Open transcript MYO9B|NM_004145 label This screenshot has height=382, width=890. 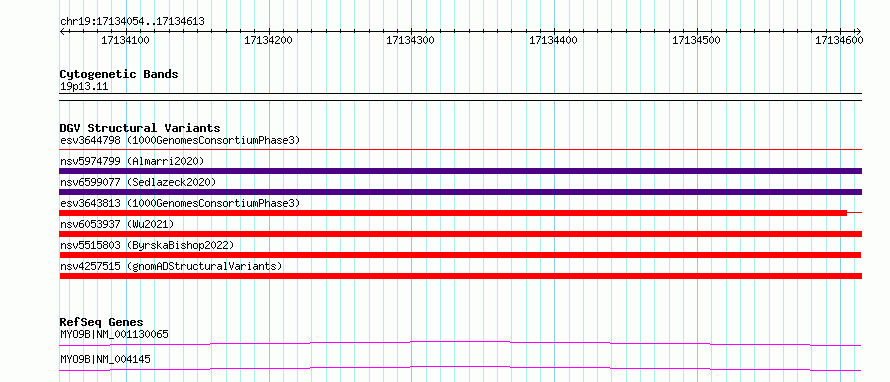click(x=105, y=359)
